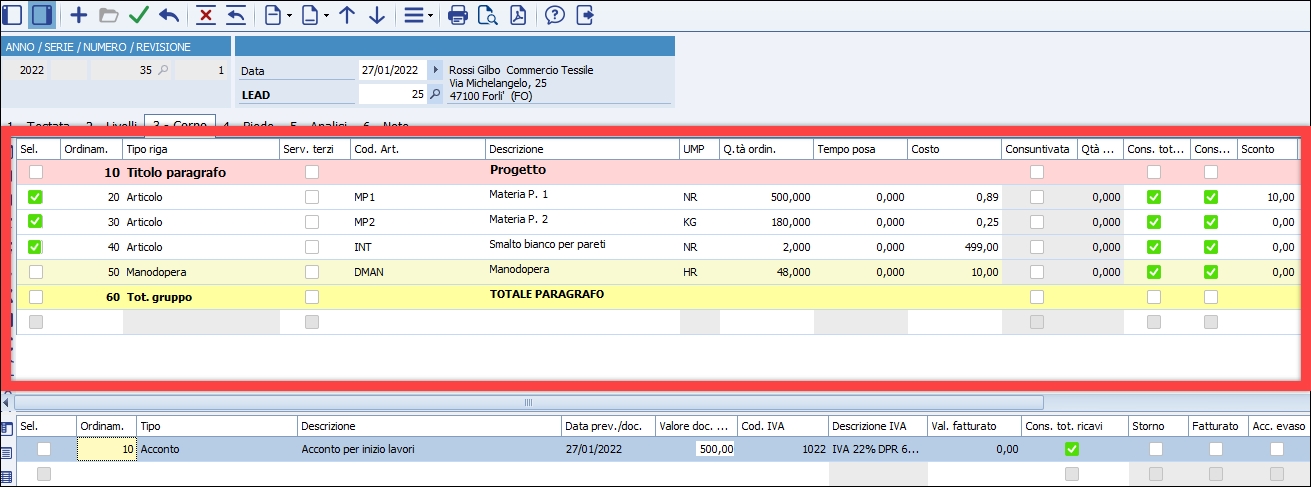Move row up with arrow icon
The image size is (1311, 487).
(x=347, y=15)
